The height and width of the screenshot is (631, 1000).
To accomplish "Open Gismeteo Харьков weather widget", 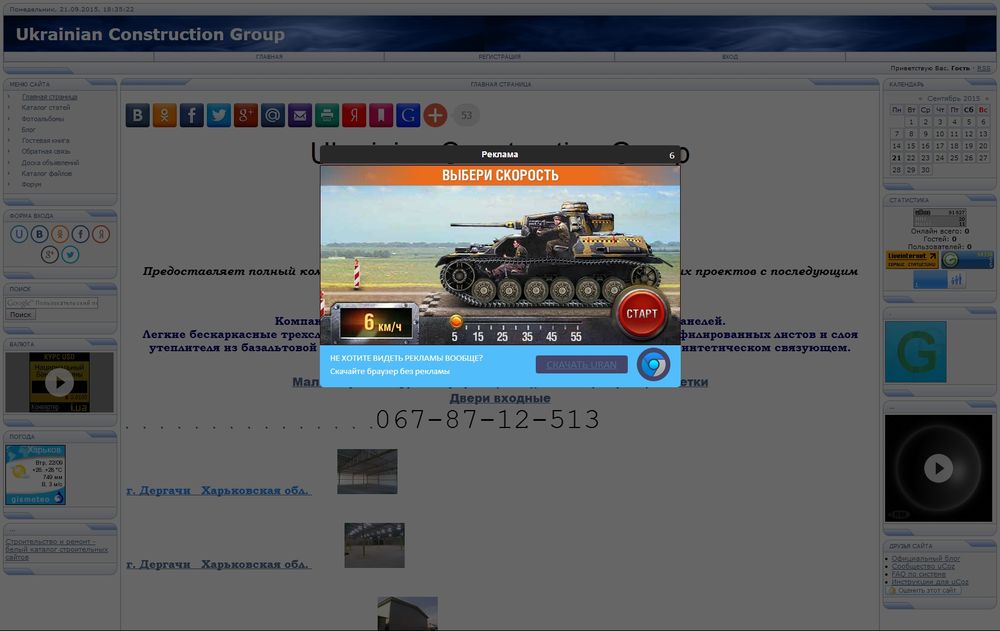I will pos(35,475).
